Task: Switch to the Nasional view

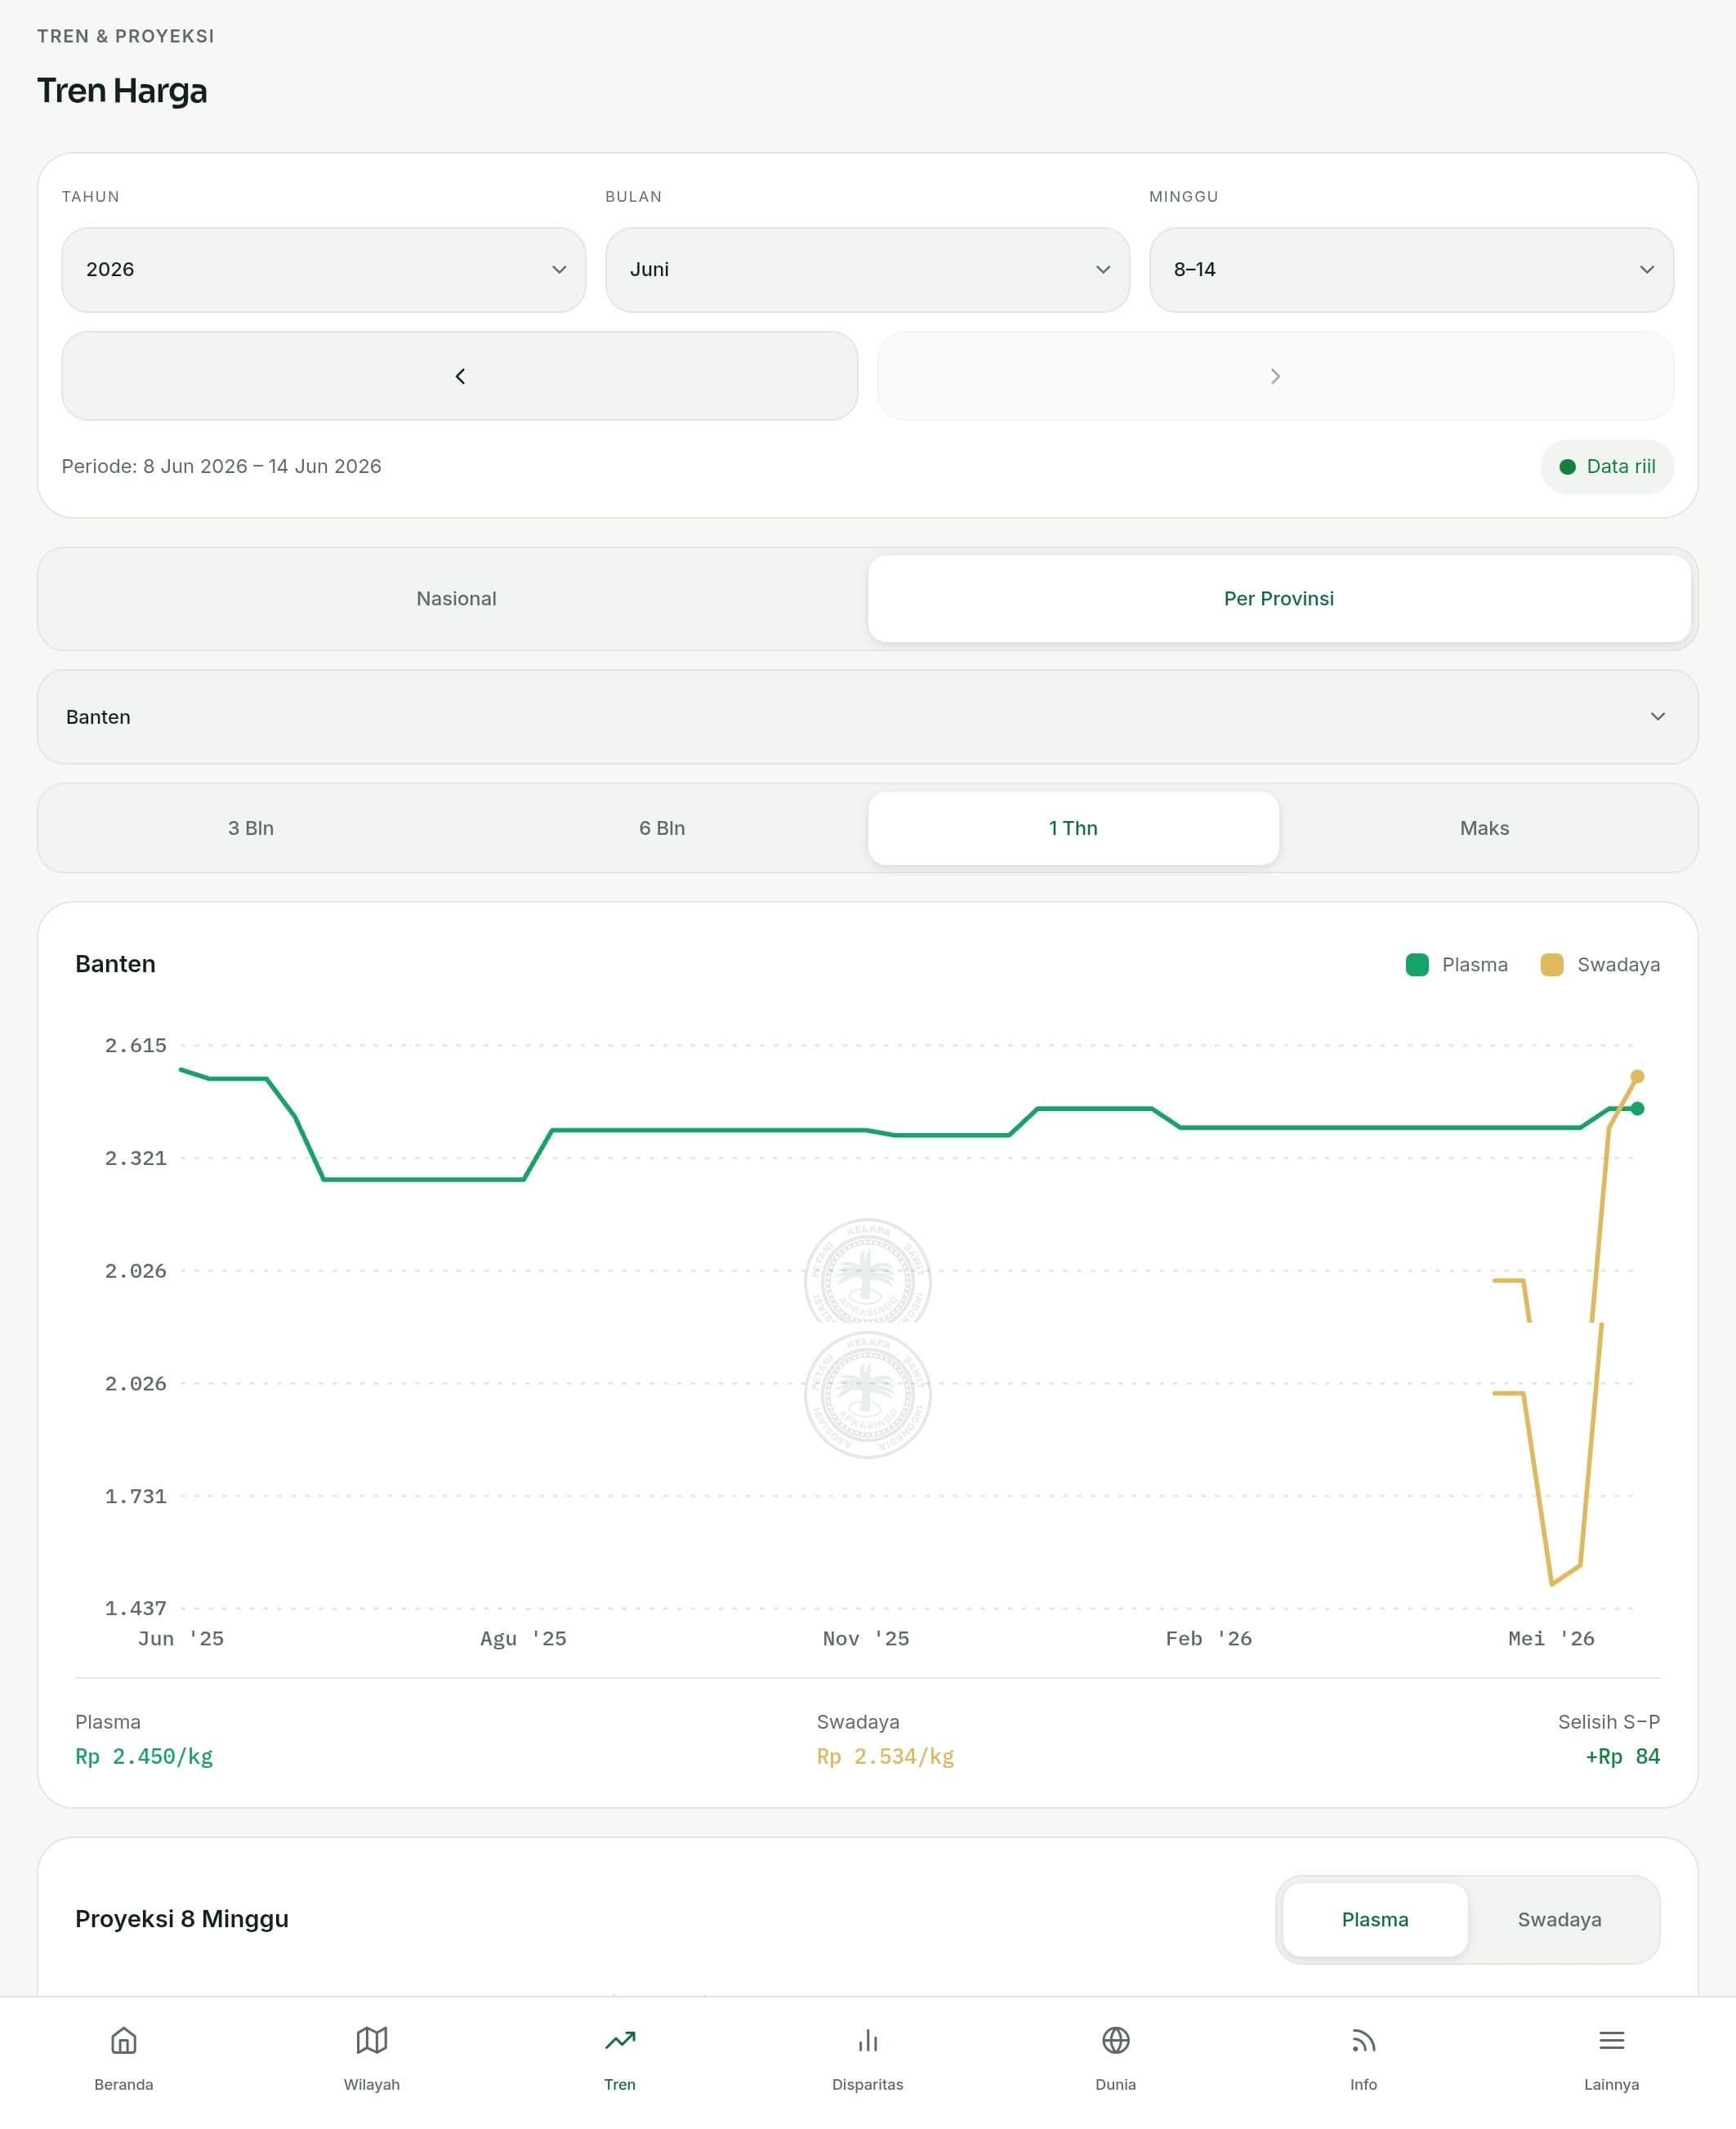Action: pos(456,599)
